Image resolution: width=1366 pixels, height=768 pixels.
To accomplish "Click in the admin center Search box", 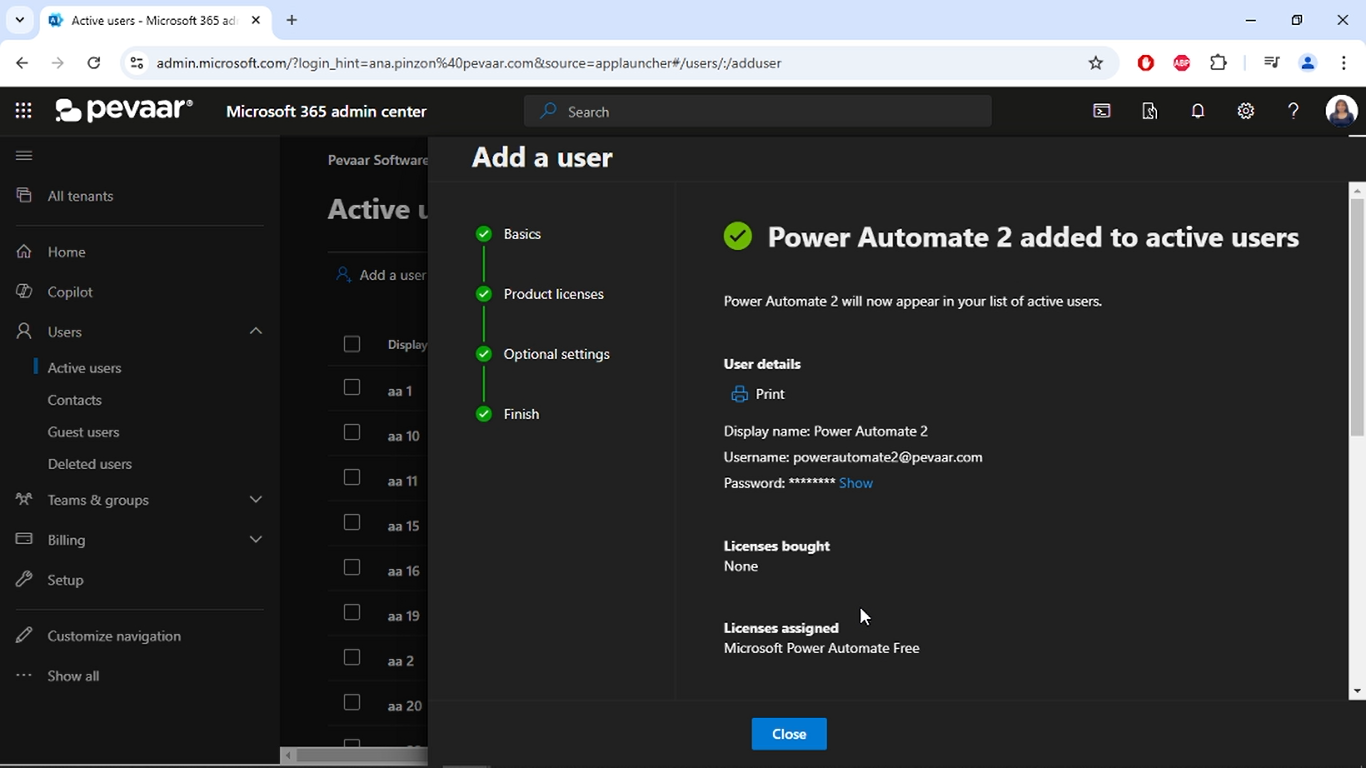I will pos(758,111).
